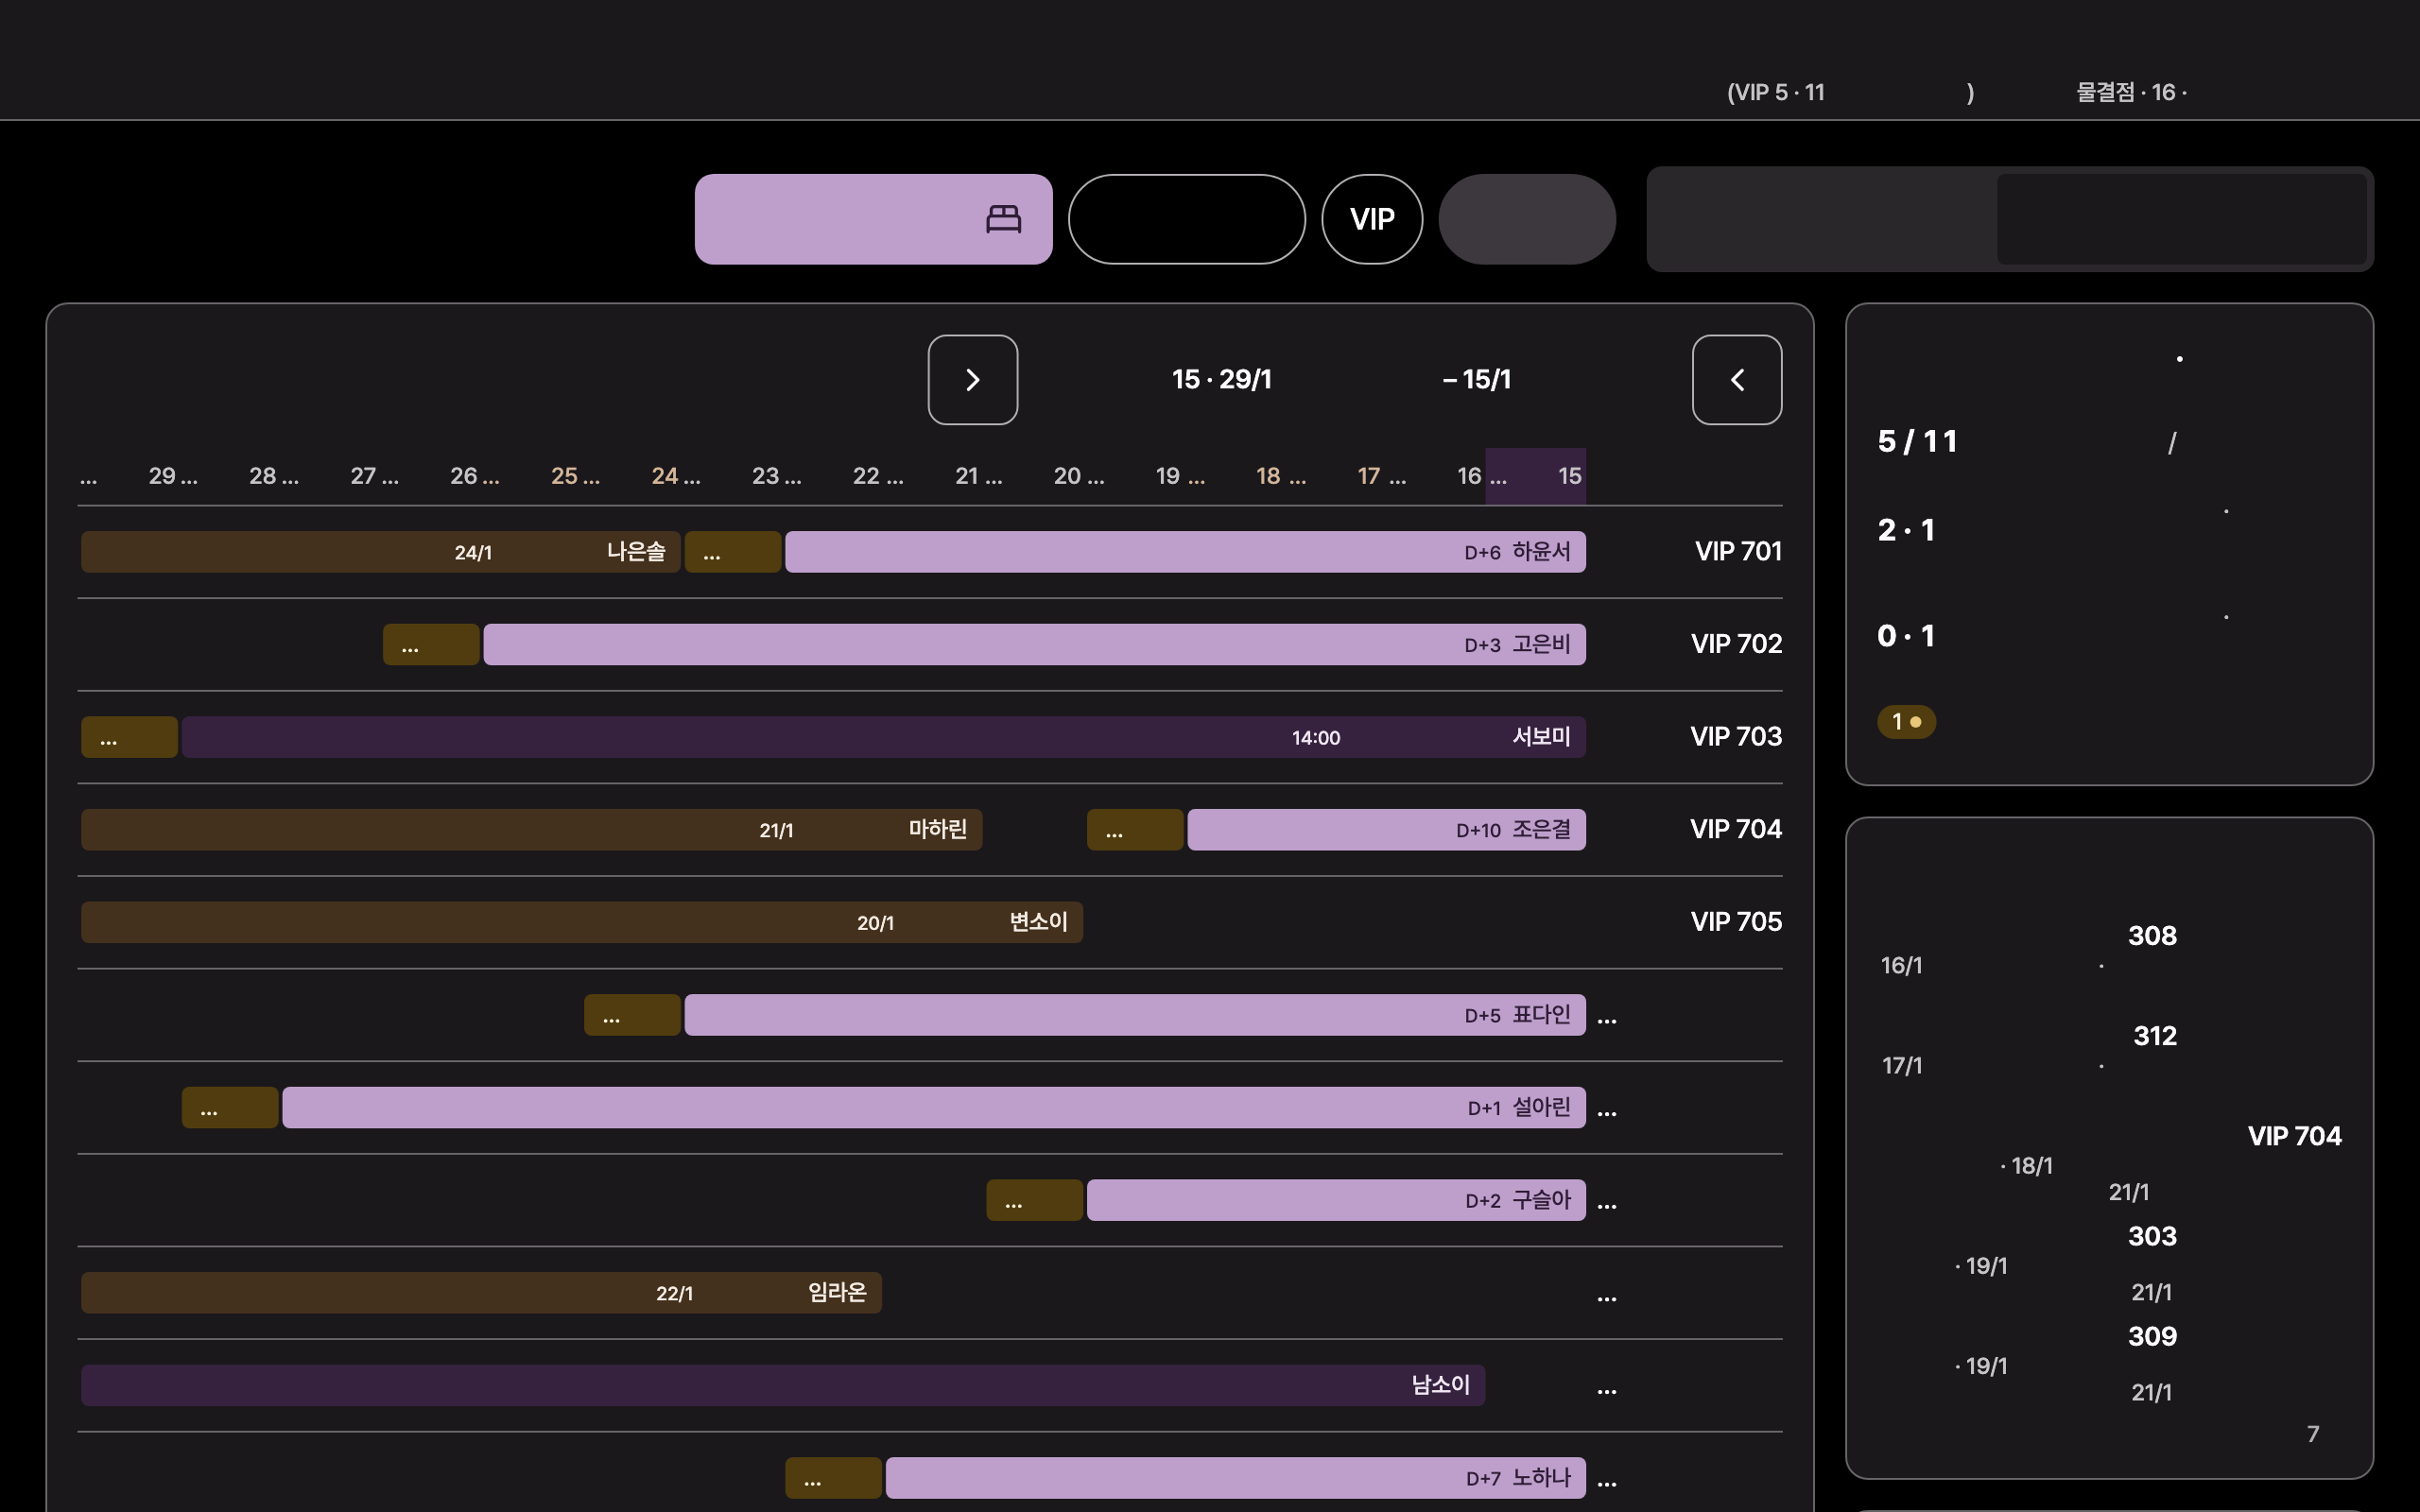The height and width of the screenshot is (1512, 2420).
Task: Click the left-pointing chevron beside the date range
Action: point(1737,380)
